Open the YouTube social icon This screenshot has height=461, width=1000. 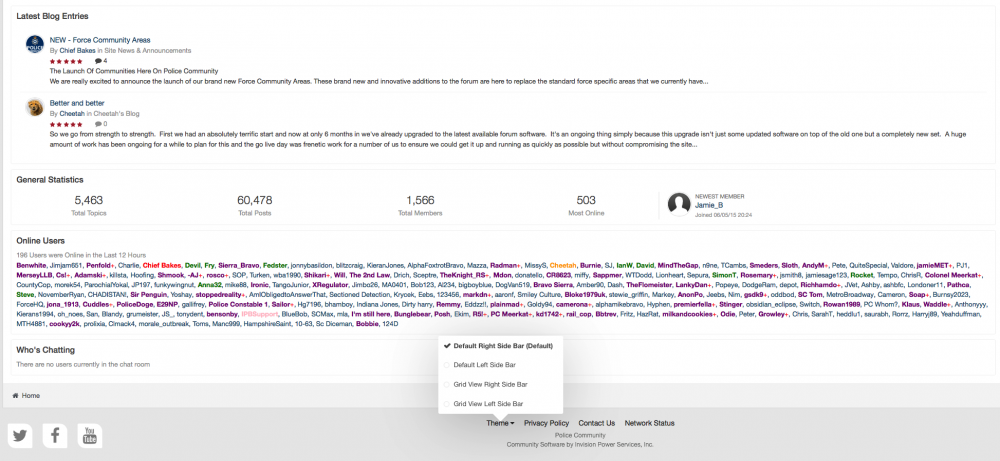coord(90,436)
